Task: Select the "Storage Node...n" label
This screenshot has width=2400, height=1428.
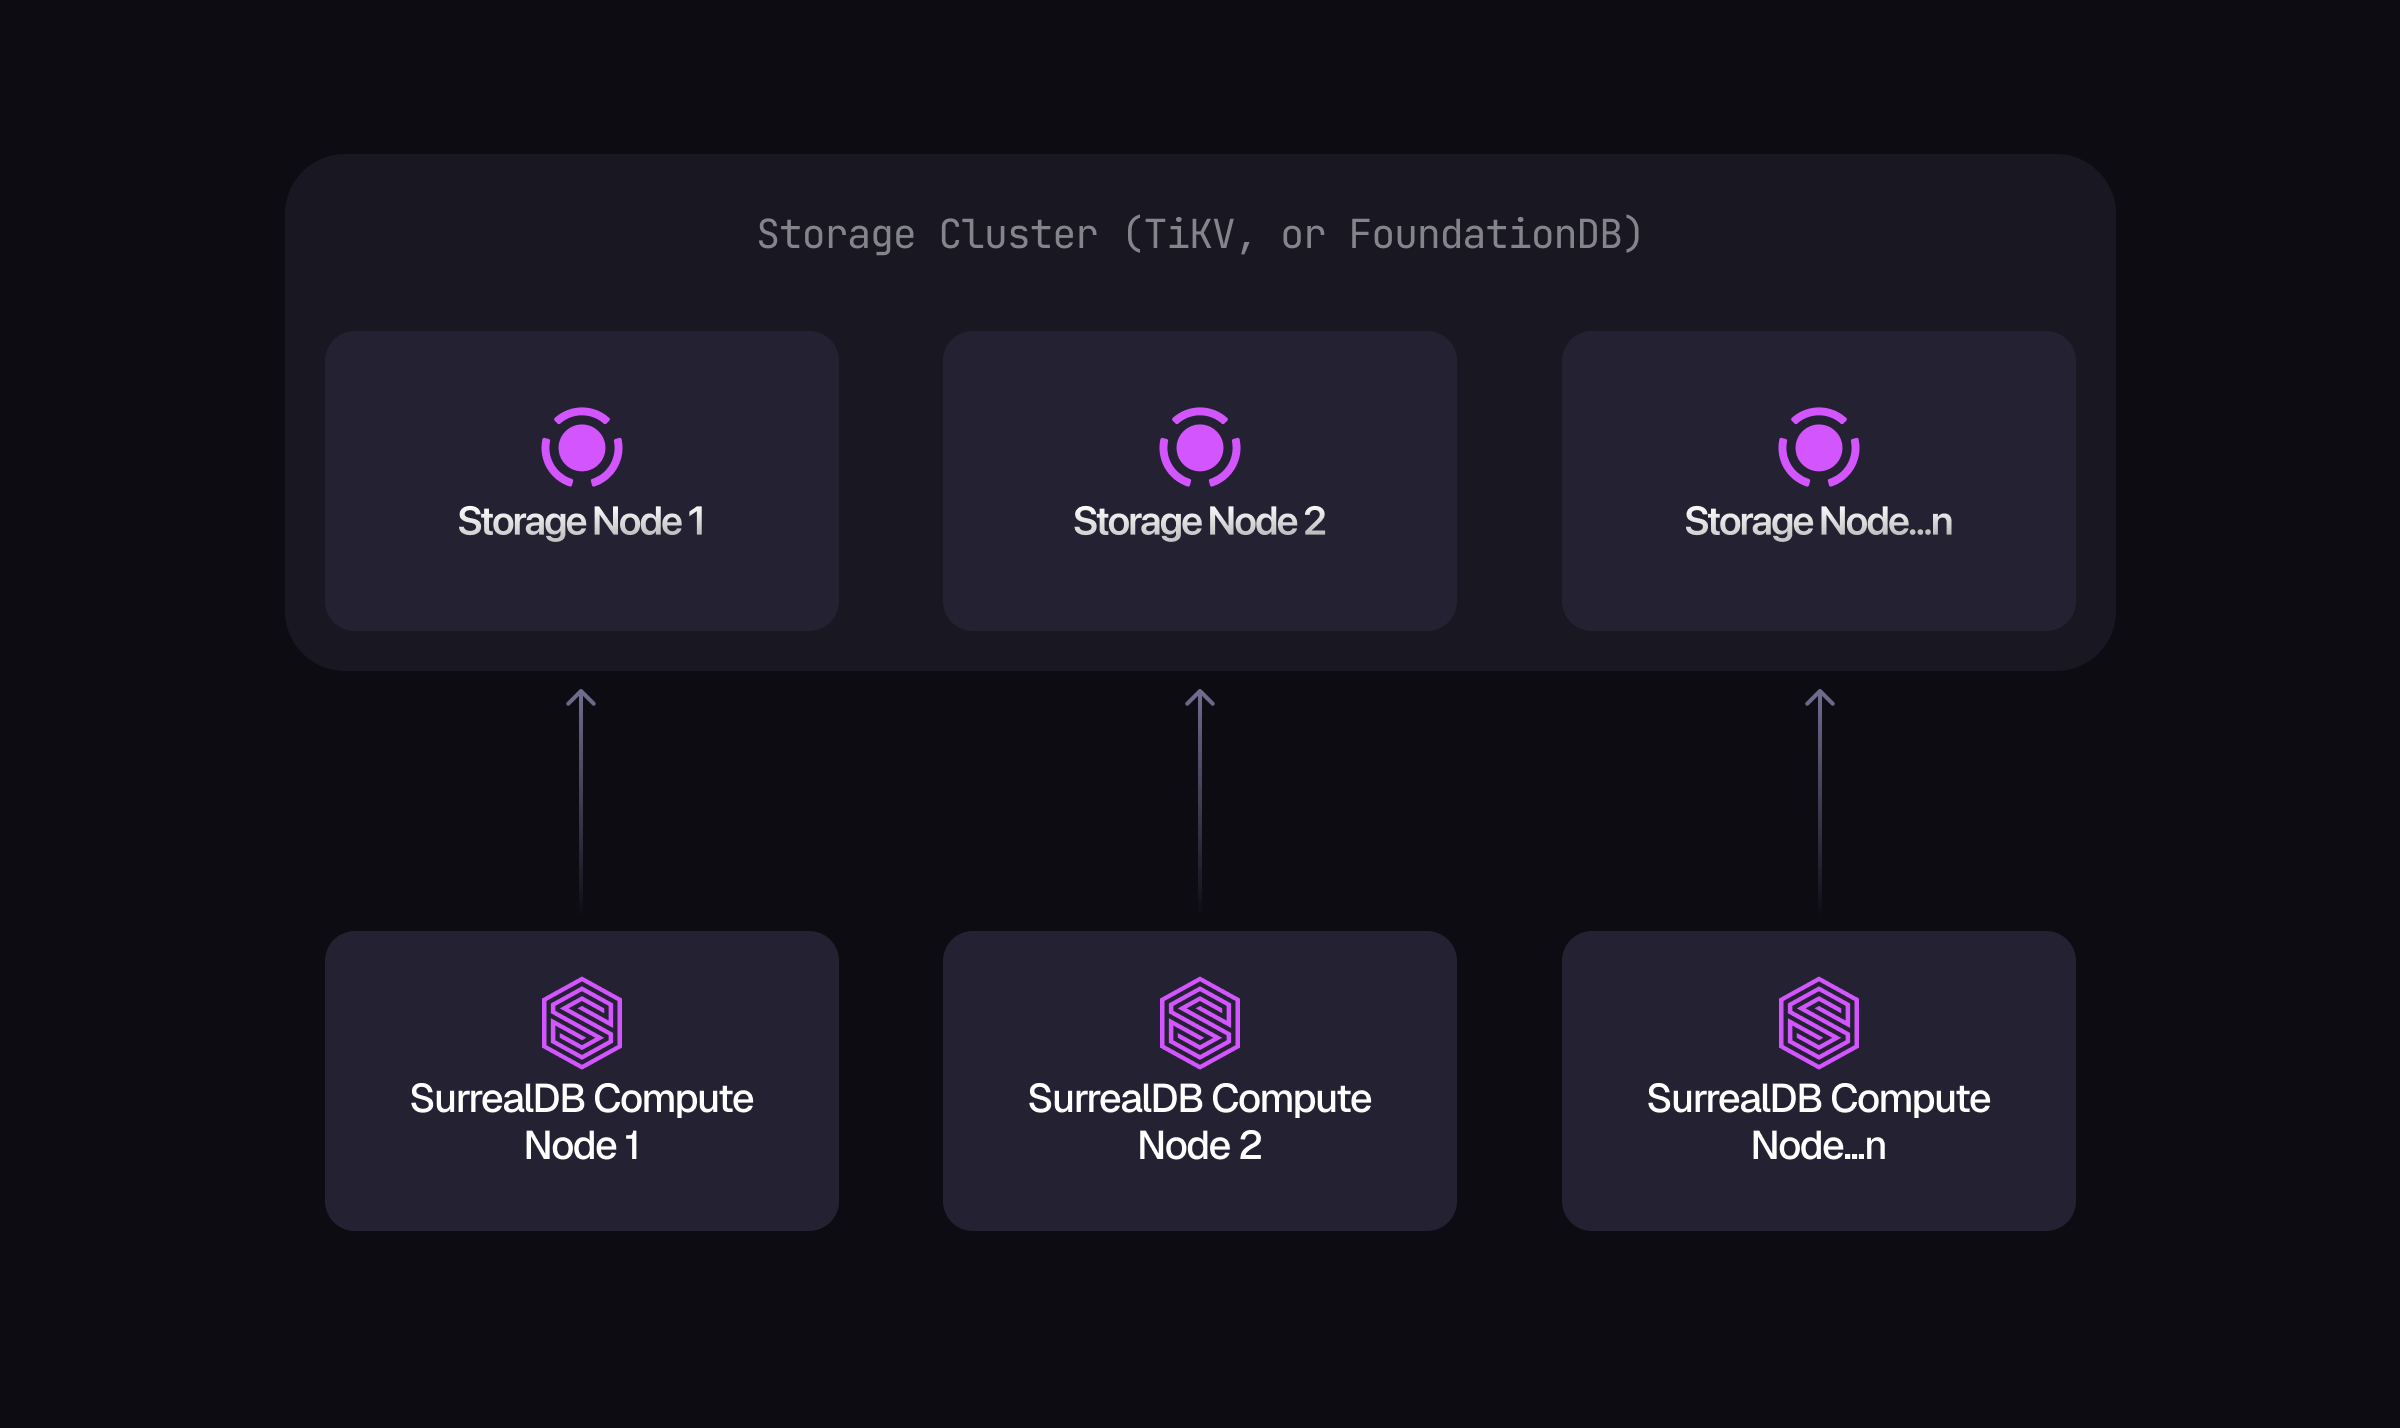Action: [1819, 522]
